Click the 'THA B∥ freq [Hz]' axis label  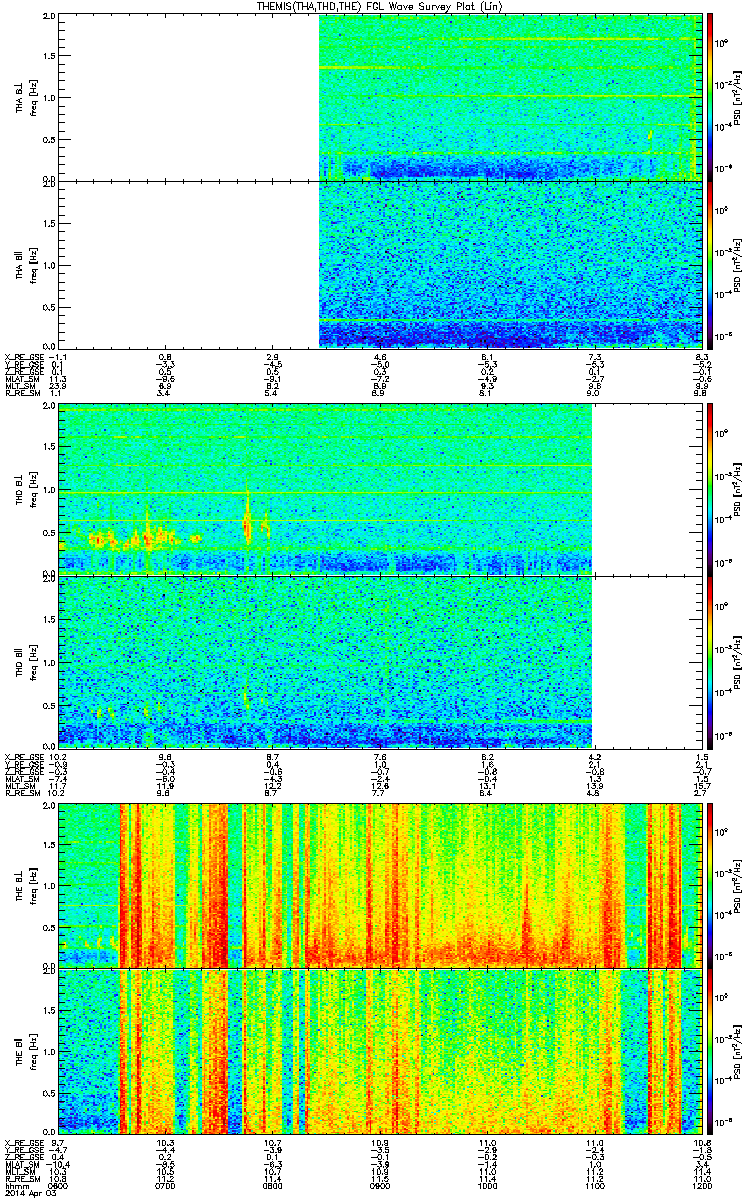[24, 265]
